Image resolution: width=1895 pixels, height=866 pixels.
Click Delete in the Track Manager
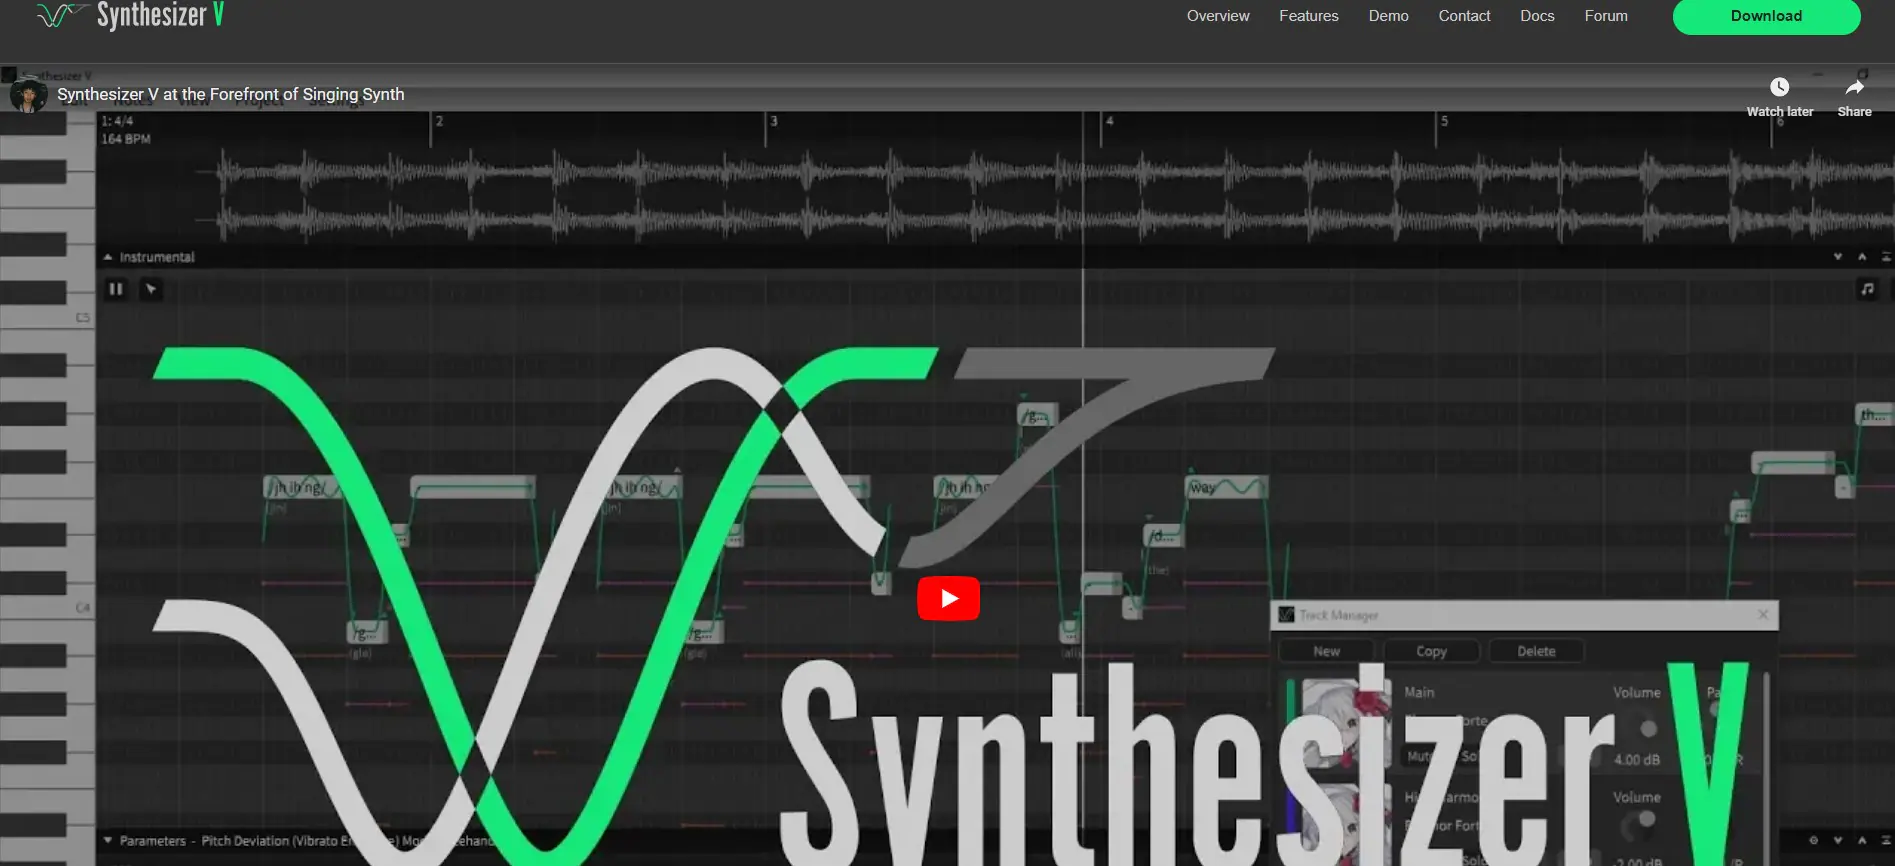(x=1536, y=651)
